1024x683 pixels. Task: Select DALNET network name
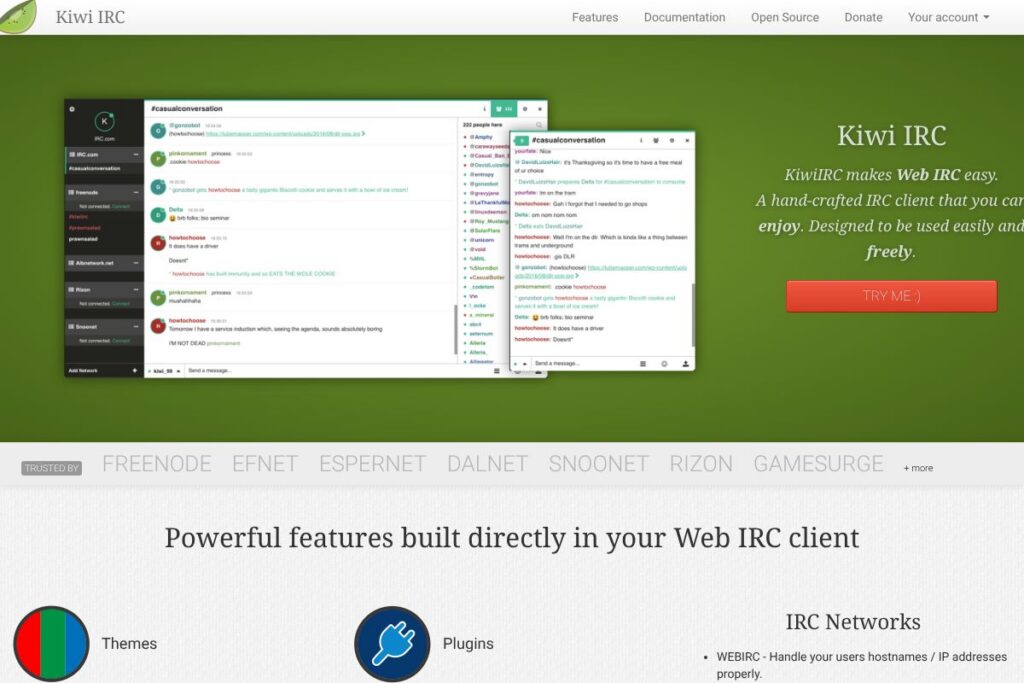pos(487,464)
